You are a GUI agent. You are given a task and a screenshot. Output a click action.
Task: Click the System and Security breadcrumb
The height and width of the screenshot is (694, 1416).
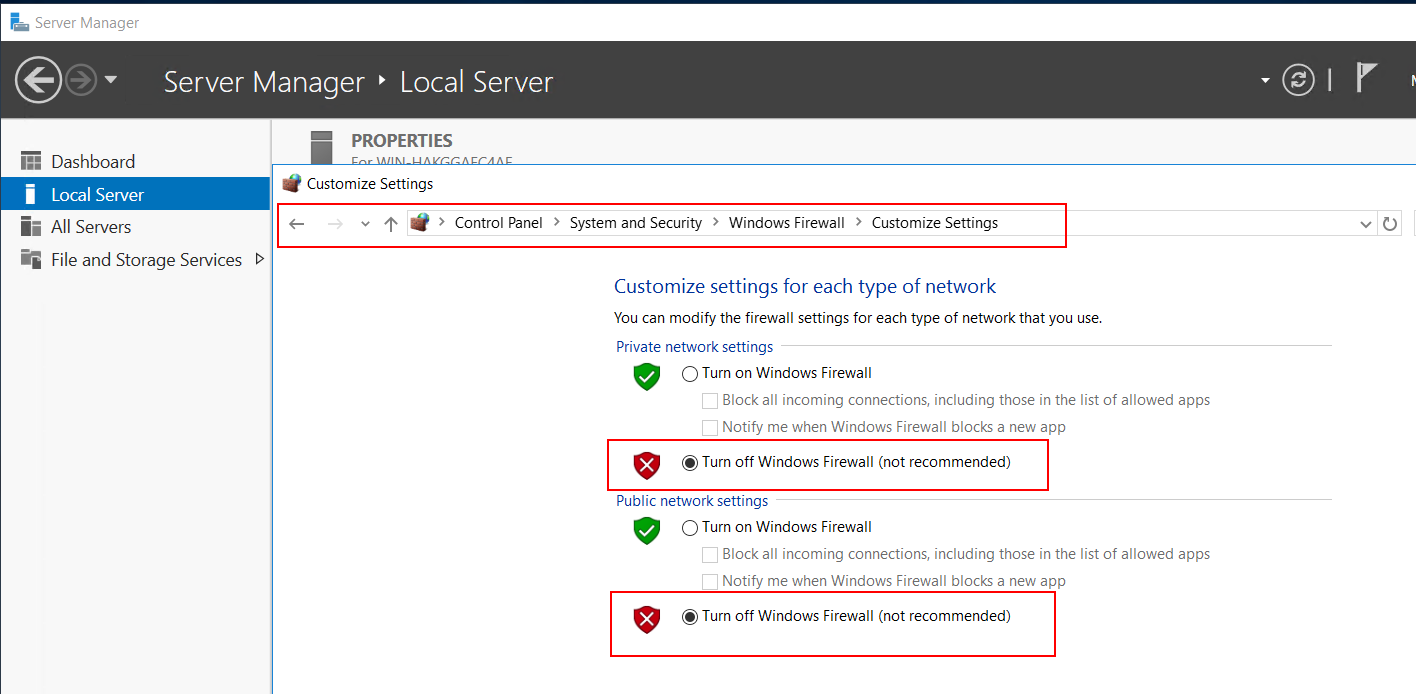coord(636,223)
